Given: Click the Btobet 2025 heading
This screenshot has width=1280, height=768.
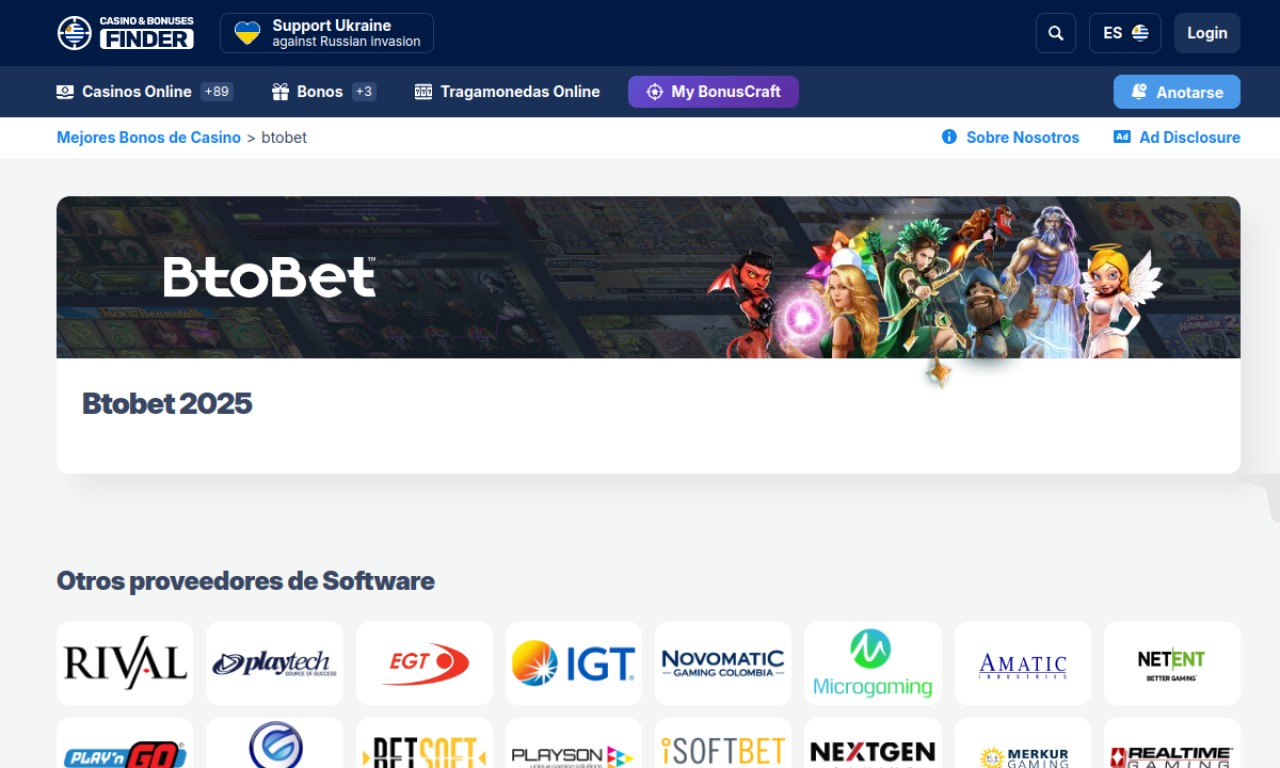Looking at the screenshot, I should [167, 404].
